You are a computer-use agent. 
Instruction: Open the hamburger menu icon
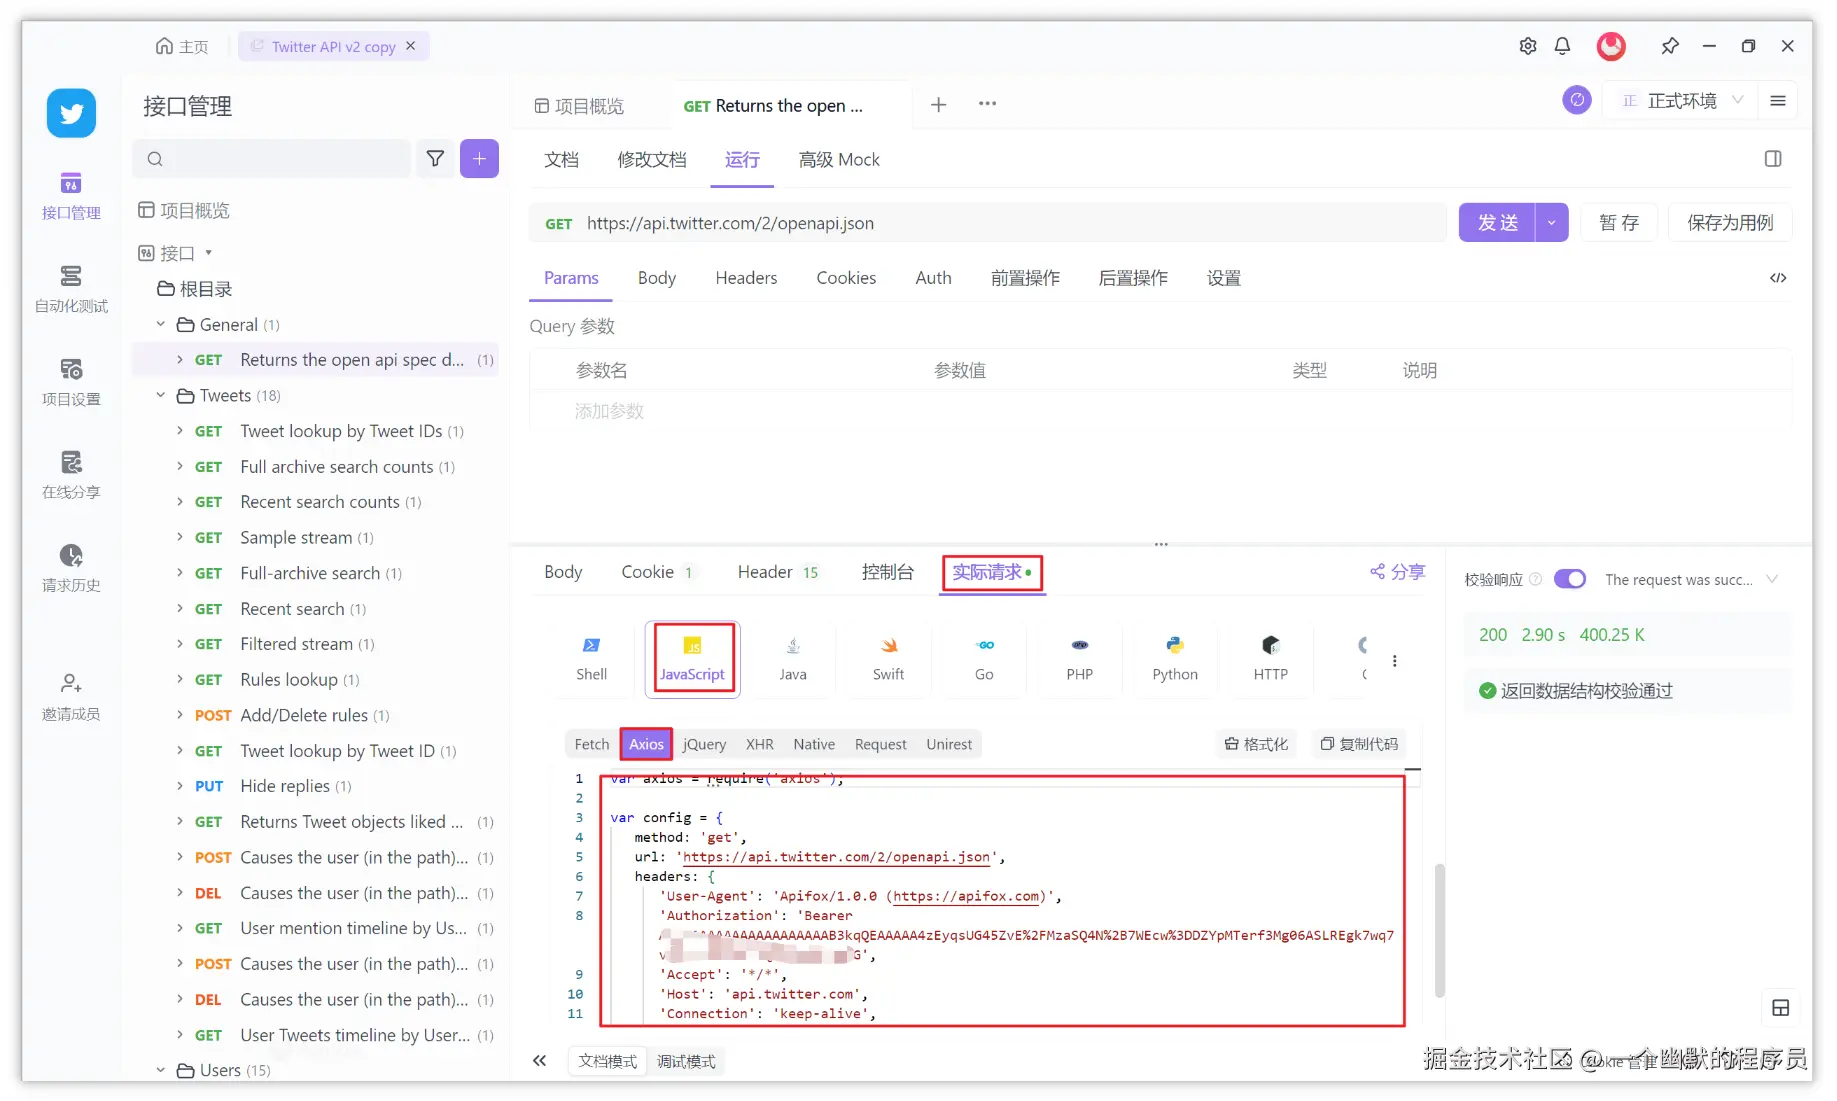(1777, 100)
